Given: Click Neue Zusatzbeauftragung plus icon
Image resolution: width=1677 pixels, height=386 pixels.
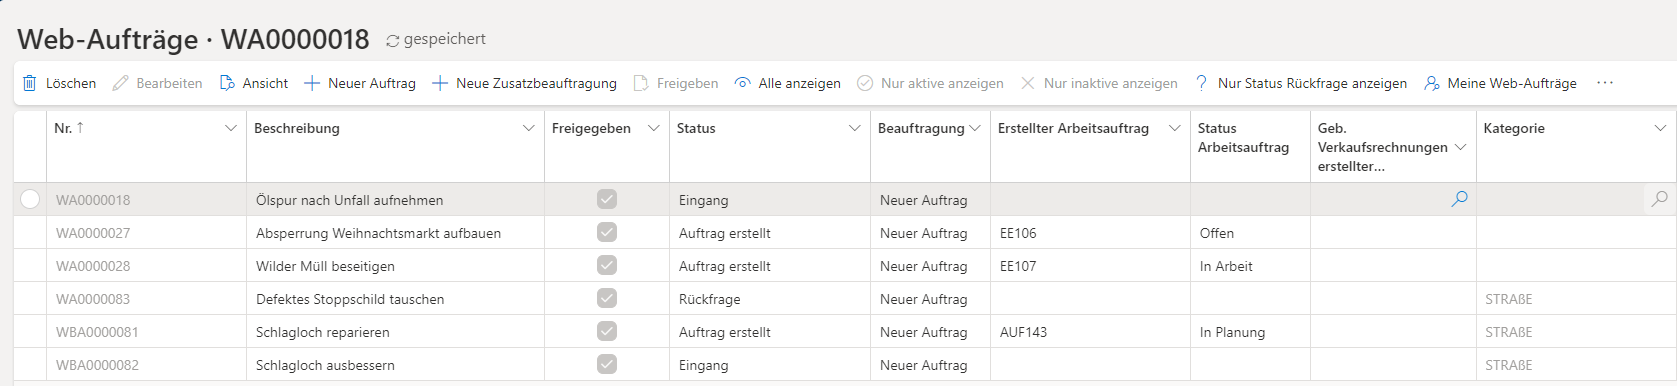Looking at the screenshot, I should (x=440, y=83).
